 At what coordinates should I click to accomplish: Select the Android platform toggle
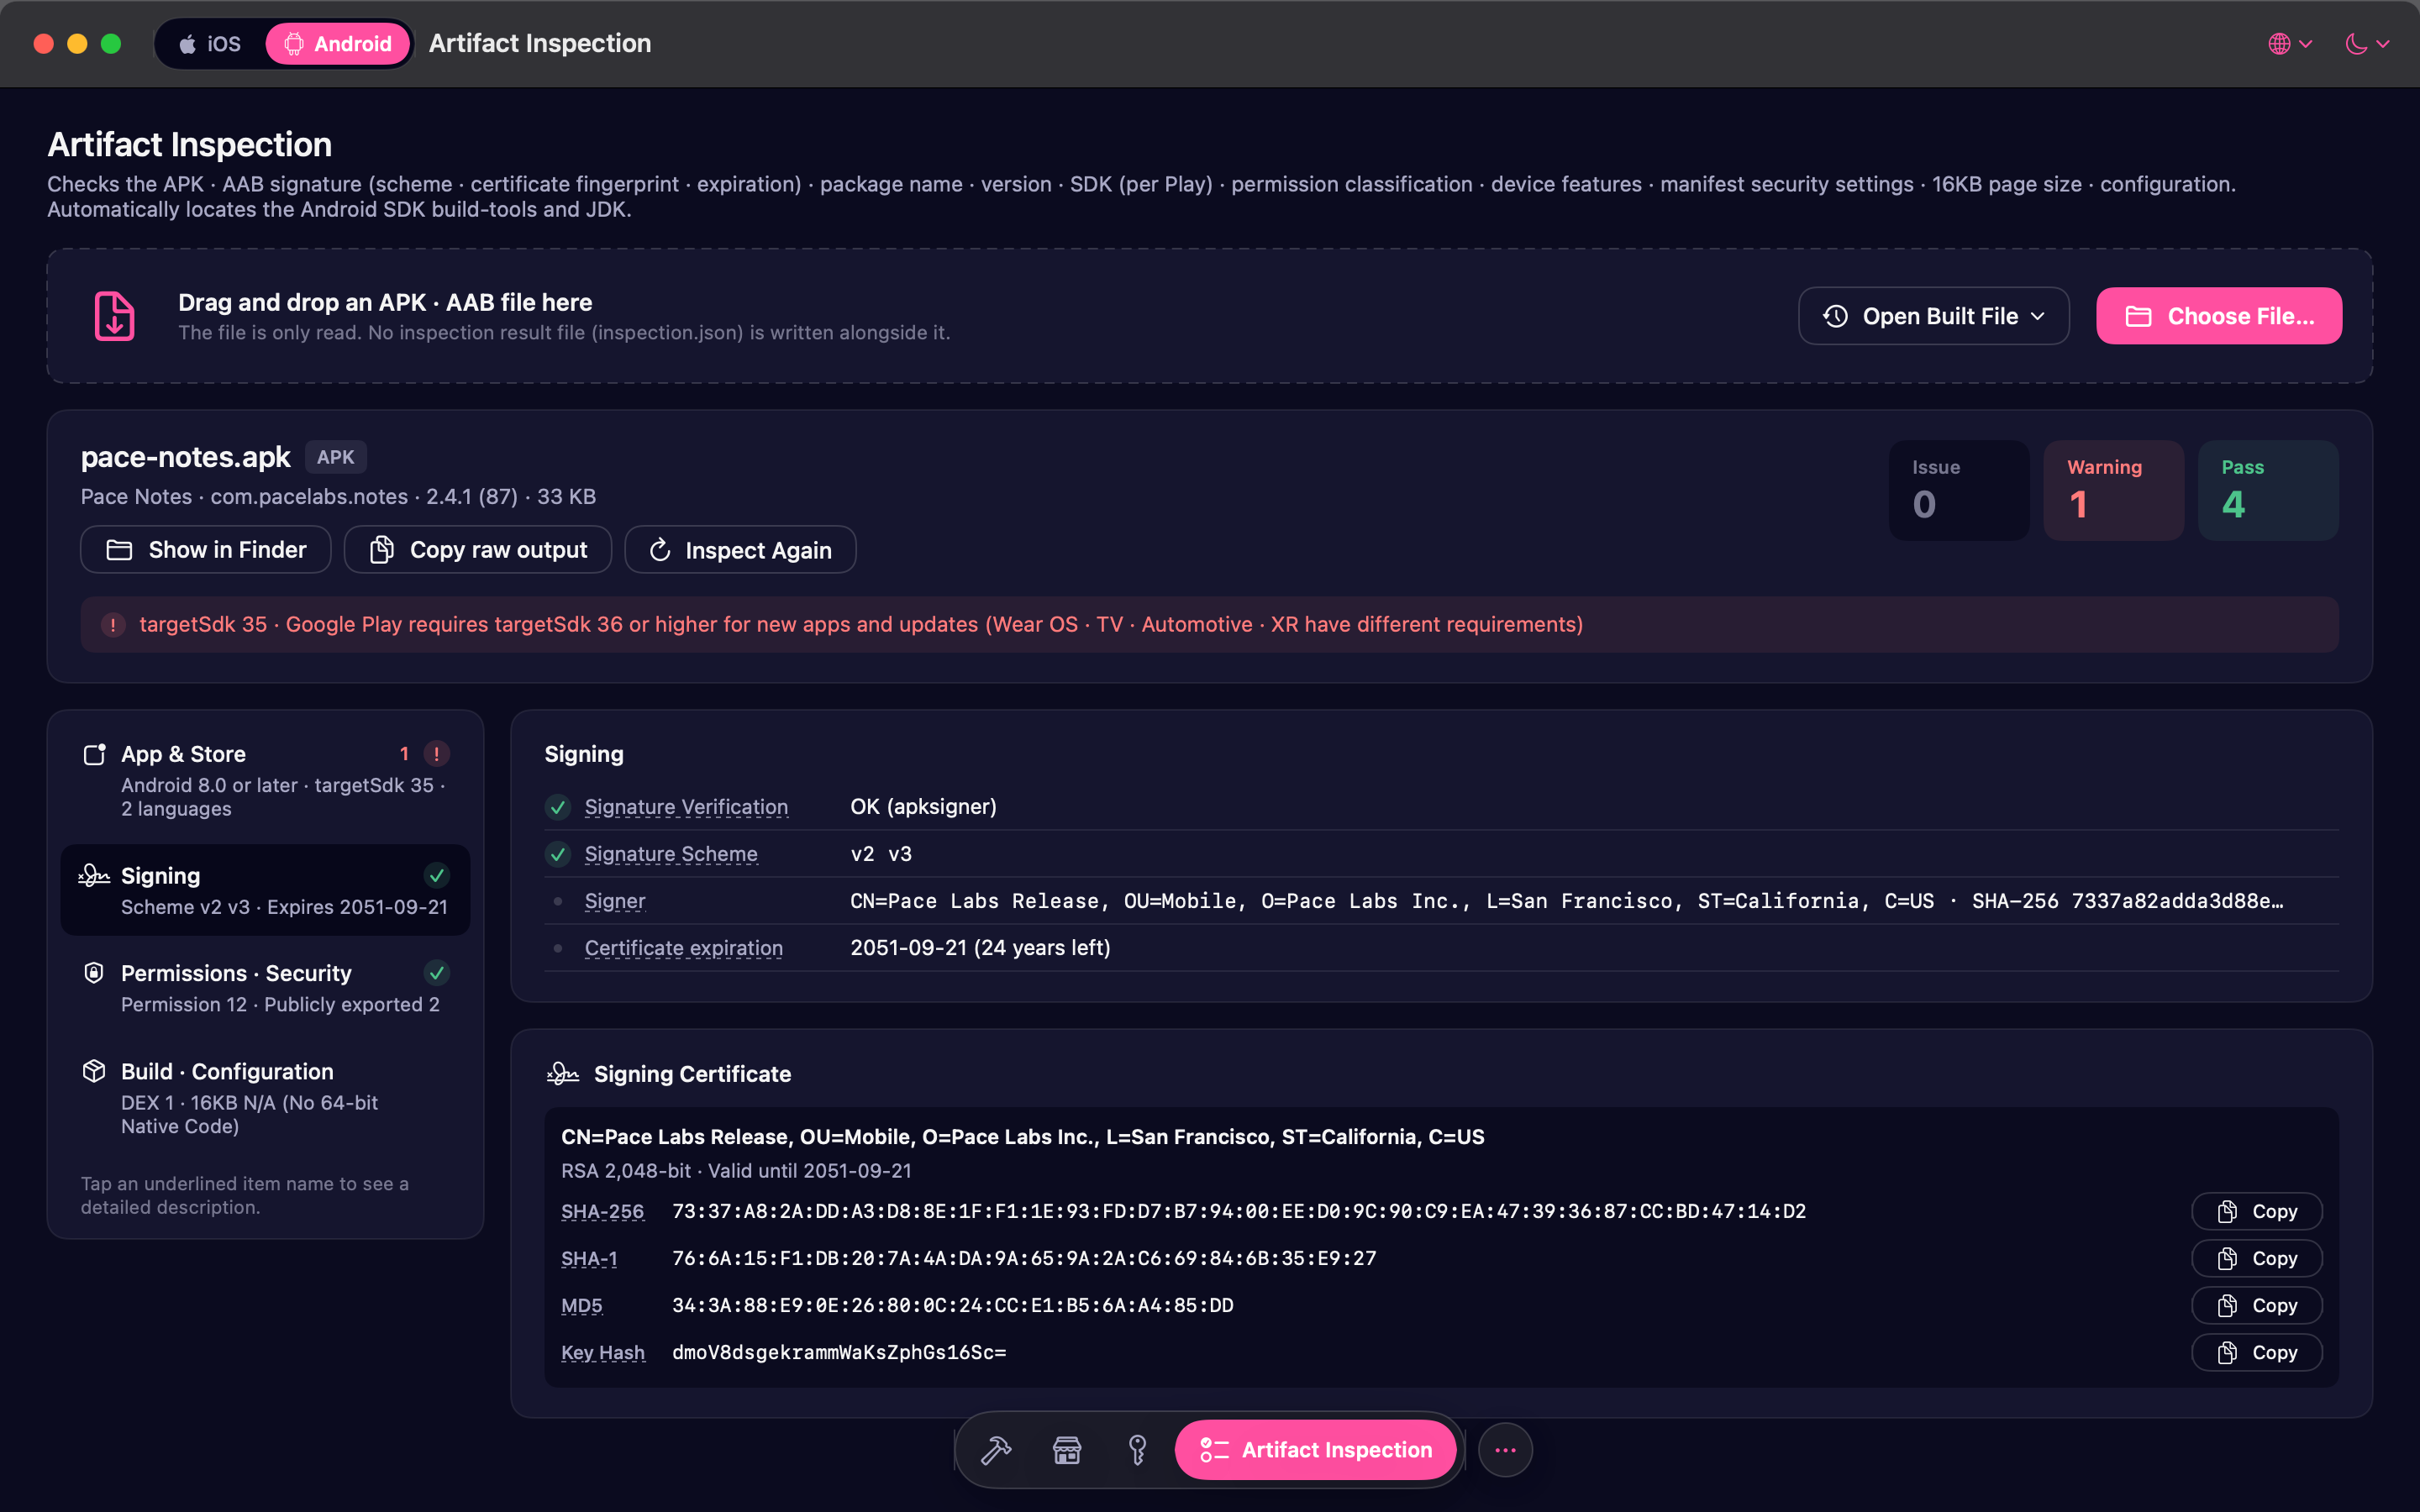point(338,44)
